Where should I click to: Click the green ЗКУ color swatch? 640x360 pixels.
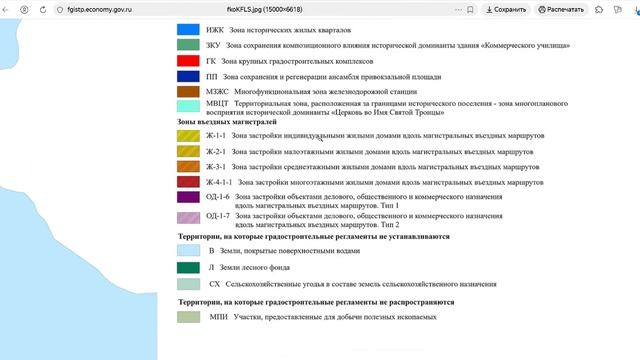pyautogui.click(x=188, y=44)
